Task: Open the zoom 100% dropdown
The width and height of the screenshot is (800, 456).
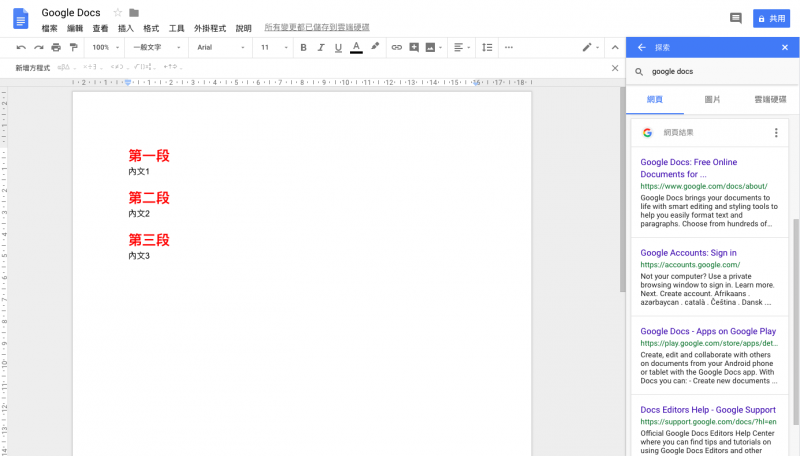Action: click(106, 47)
